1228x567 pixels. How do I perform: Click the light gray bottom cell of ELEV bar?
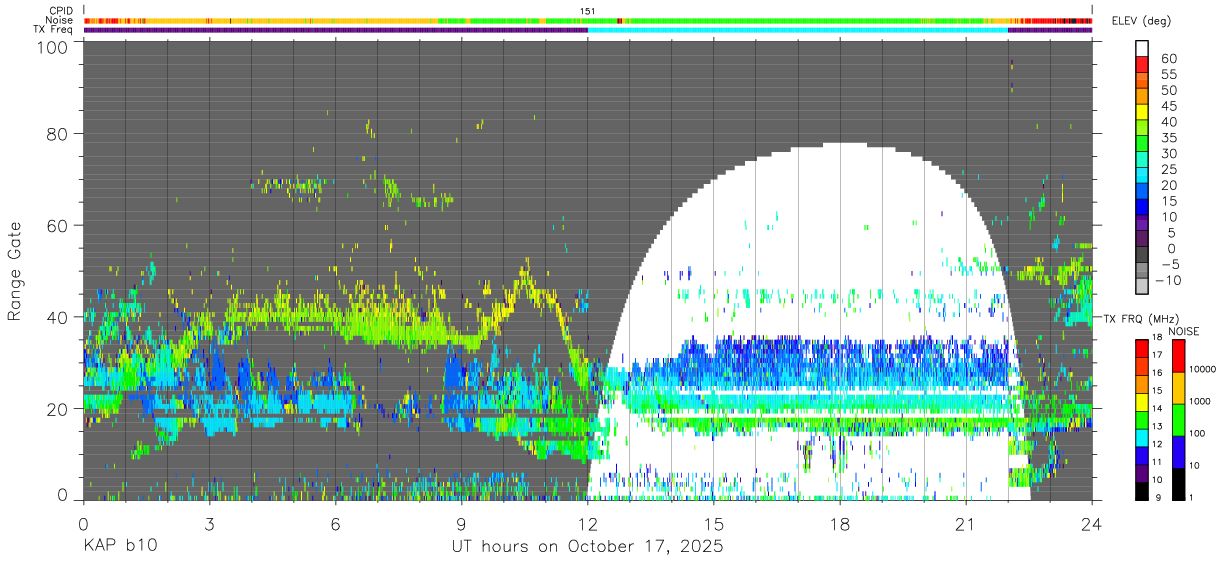(x=1142, y=285)
